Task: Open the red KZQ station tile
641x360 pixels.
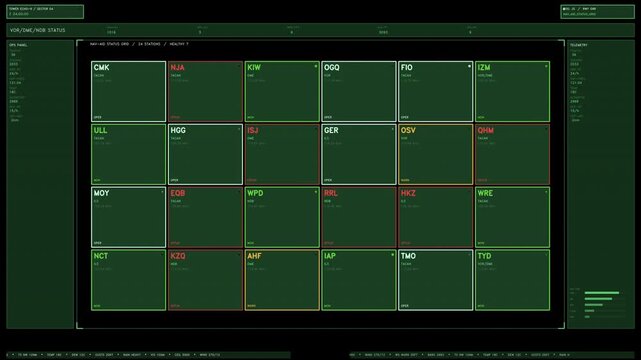Action: 205,280
